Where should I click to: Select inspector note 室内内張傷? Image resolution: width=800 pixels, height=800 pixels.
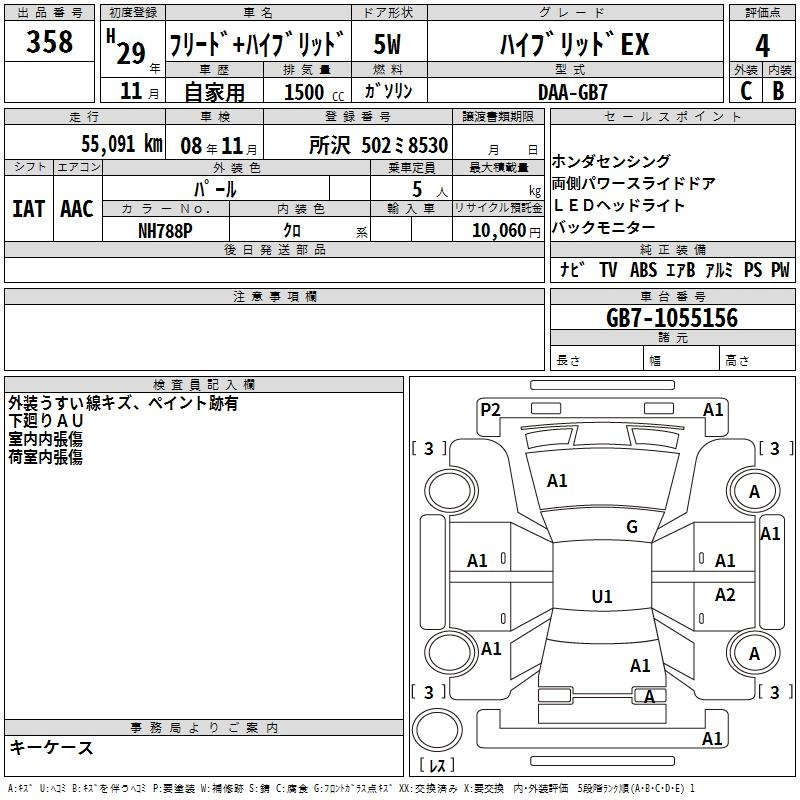[45, 439]
